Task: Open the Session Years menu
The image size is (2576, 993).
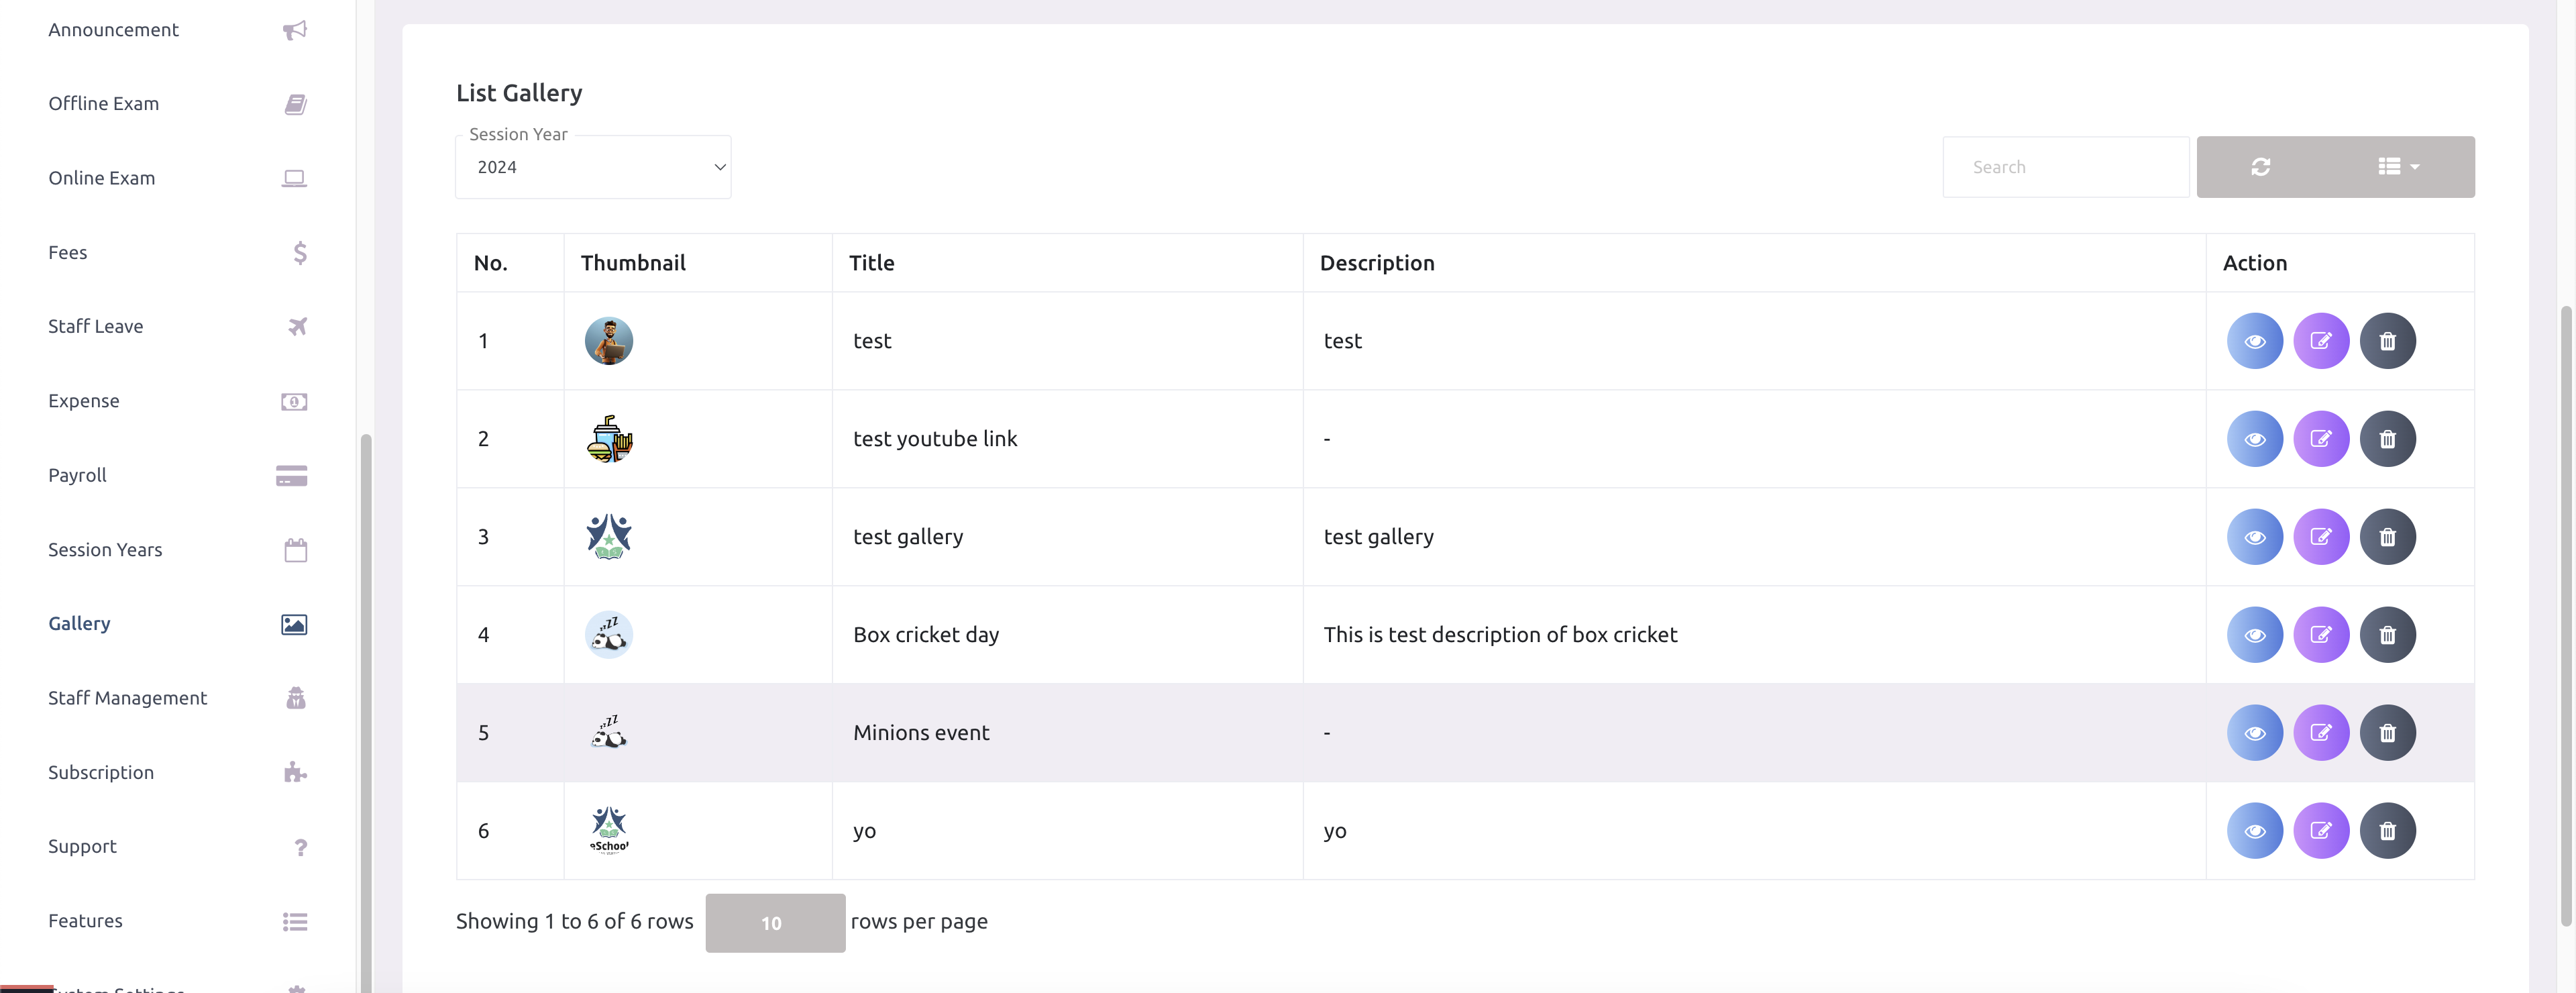Action: tap(105, 550)
